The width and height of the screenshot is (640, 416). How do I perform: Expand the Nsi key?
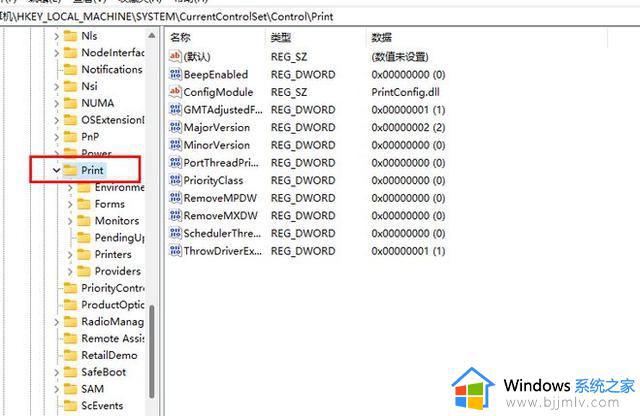tap(56, 87)
